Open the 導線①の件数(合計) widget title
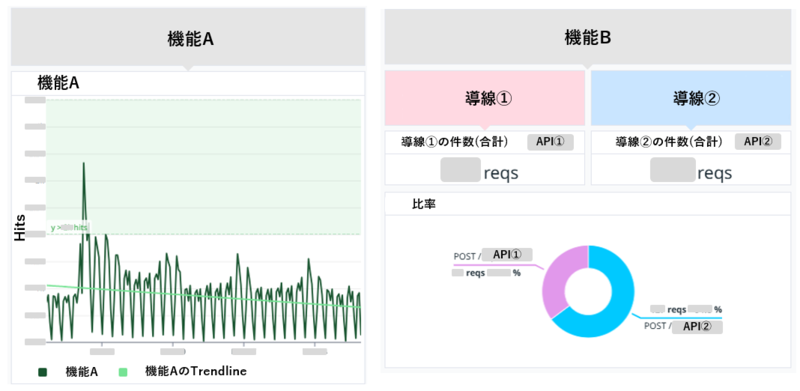This screenshot has height=391, width=800. [454, 142]
